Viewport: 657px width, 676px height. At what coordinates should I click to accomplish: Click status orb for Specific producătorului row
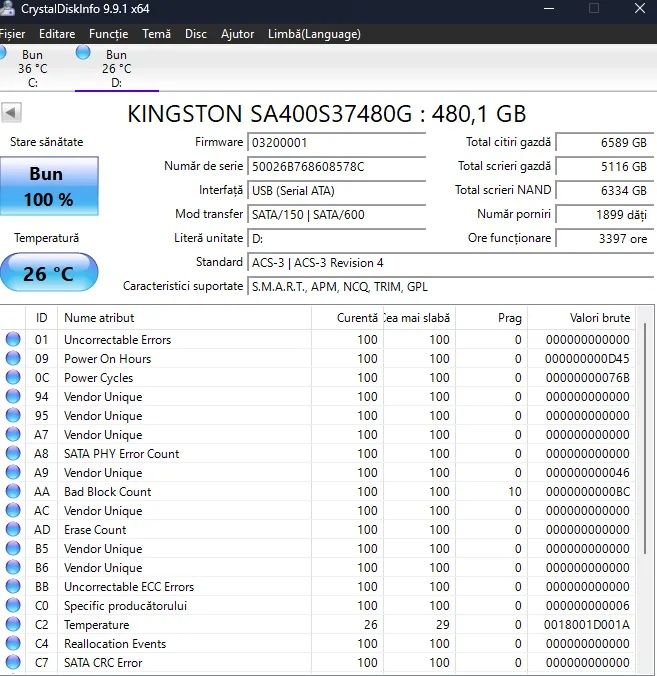[13, 605]
